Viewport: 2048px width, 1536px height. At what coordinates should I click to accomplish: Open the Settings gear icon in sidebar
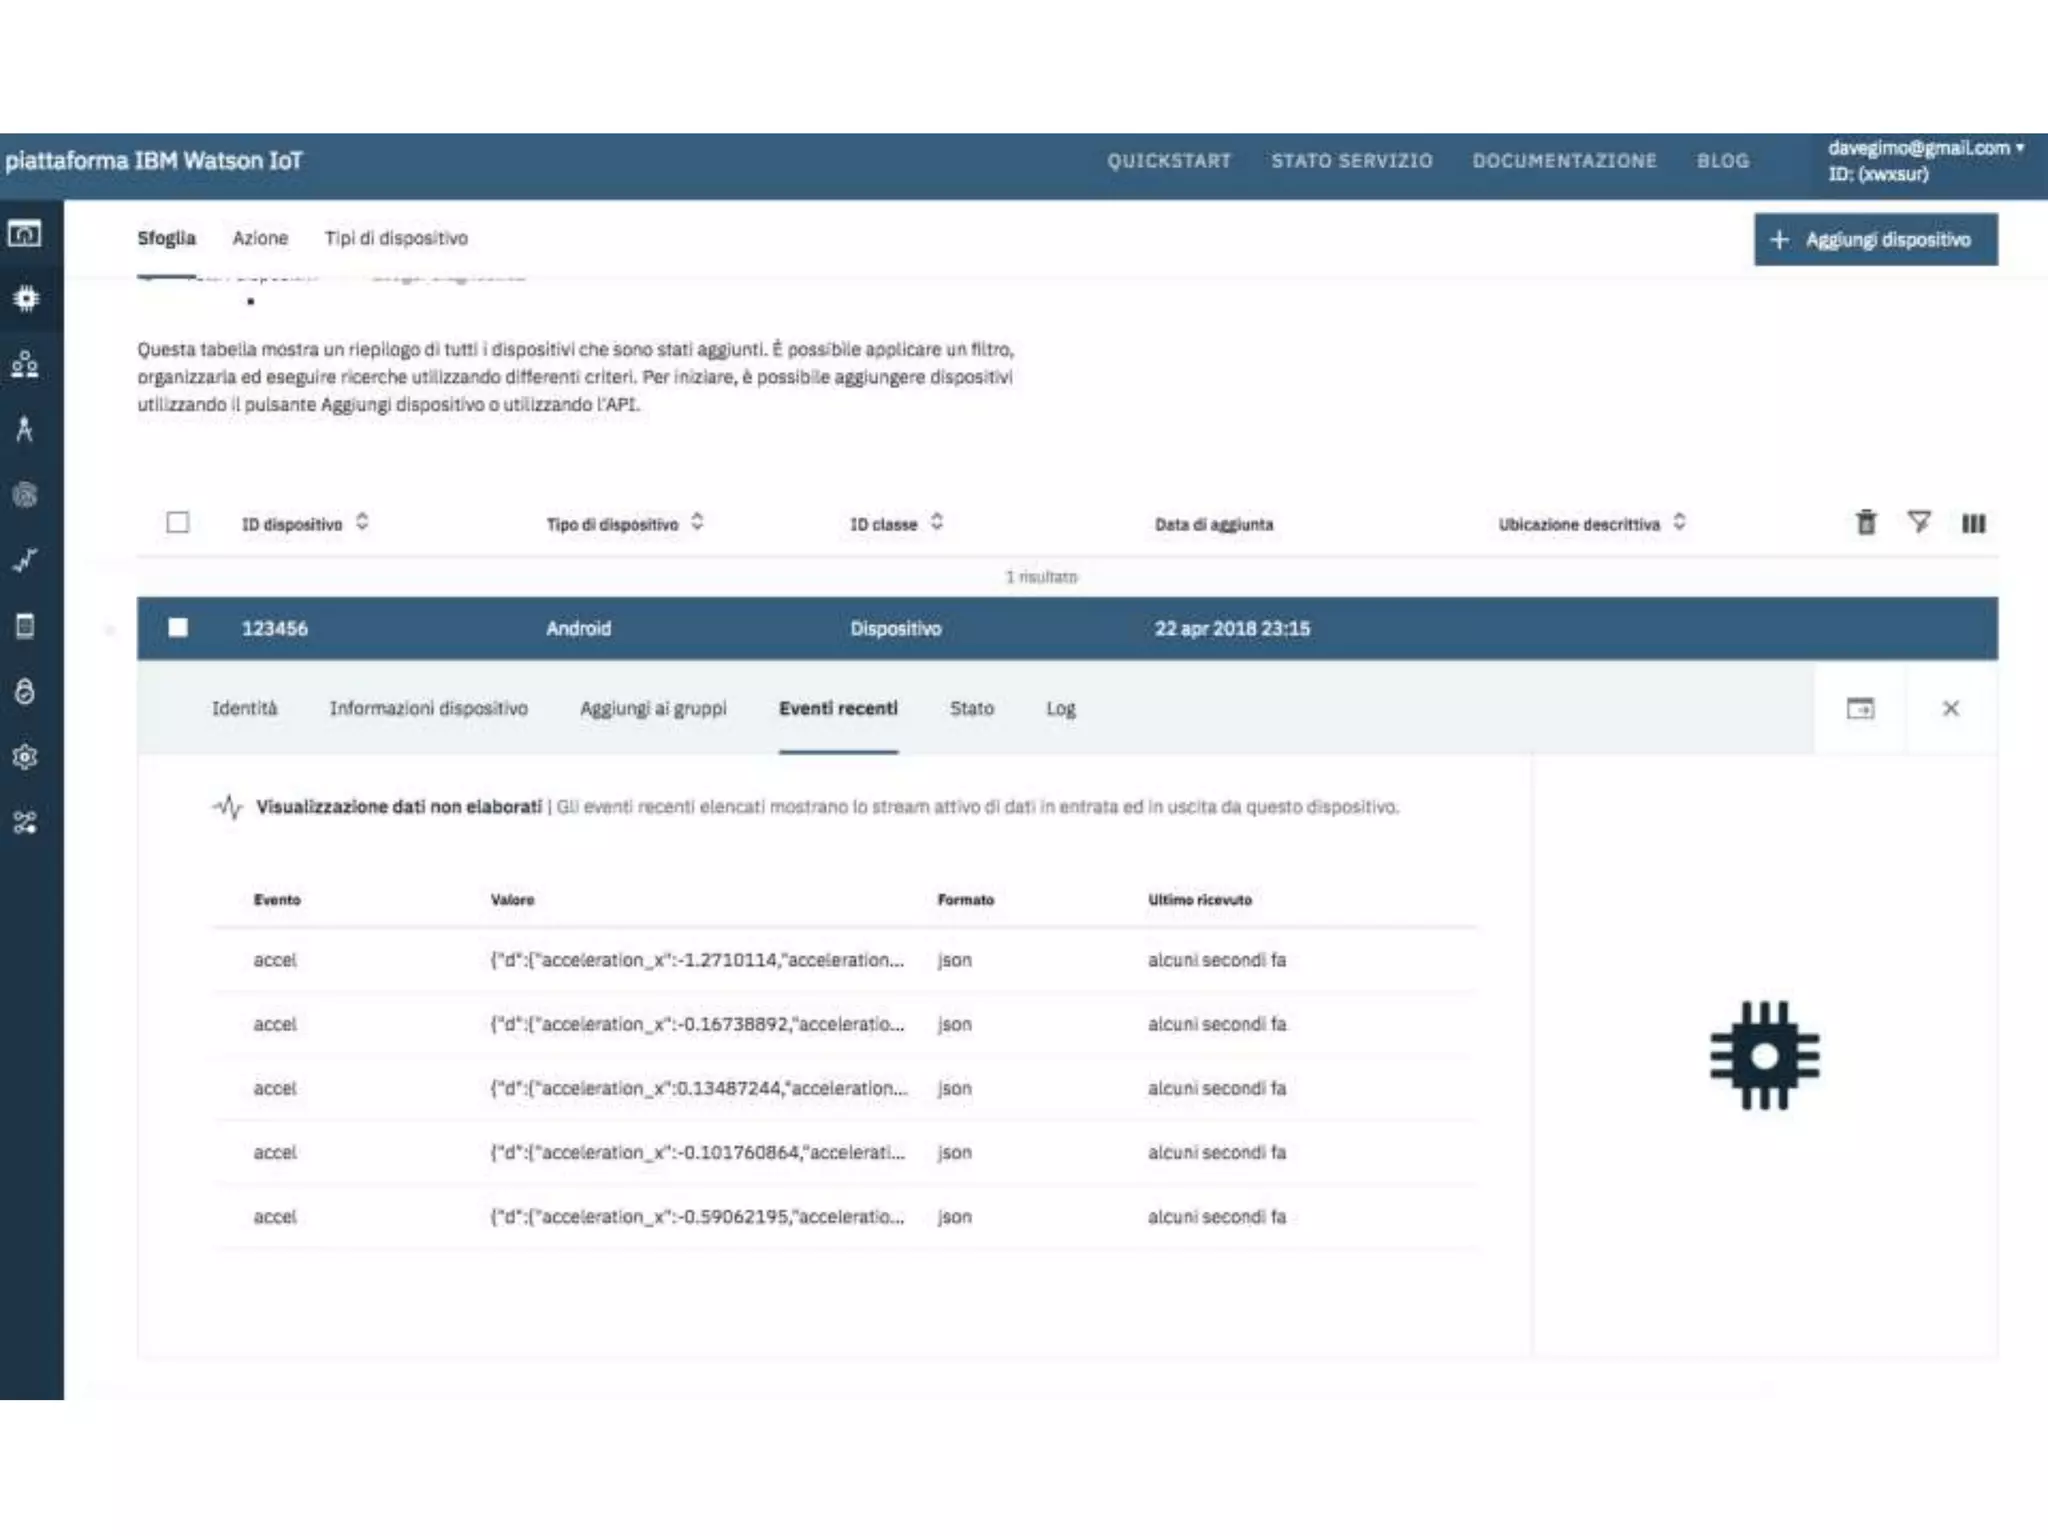pos(26,757)
